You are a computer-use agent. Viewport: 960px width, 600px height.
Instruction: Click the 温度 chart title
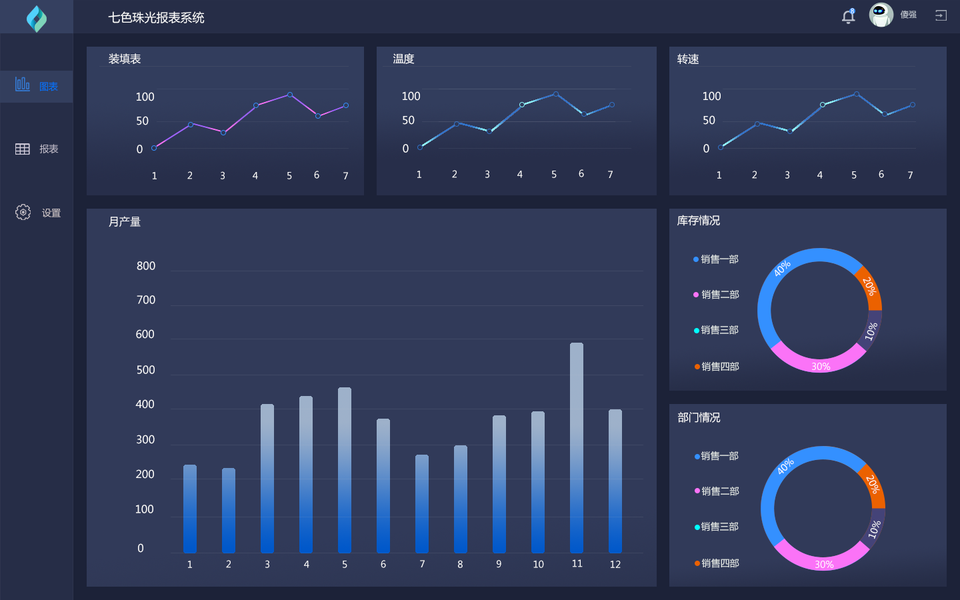(403, 59)
